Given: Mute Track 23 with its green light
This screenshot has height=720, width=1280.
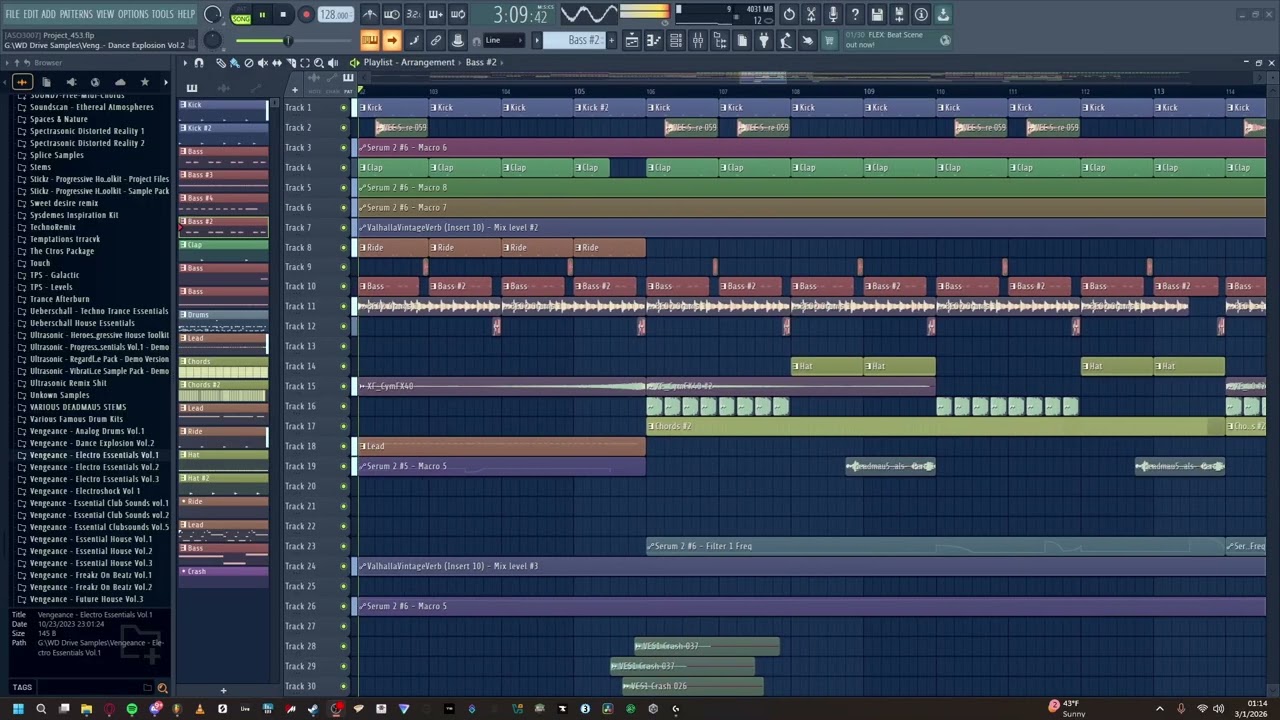Looking at the screenshot, I should pos(344,546).
